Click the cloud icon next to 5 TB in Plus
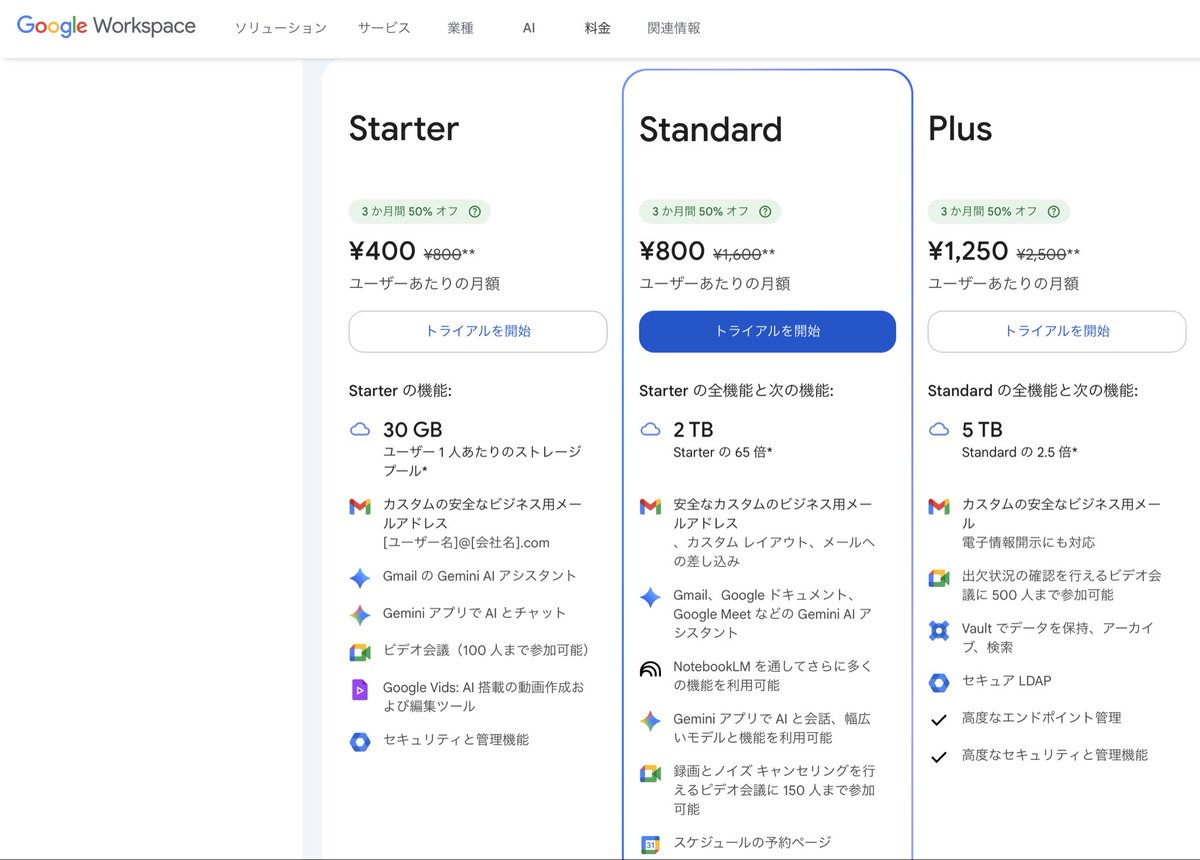This screenshot has width=1200, height=860. pyautogui.click(x=938, y=427)
